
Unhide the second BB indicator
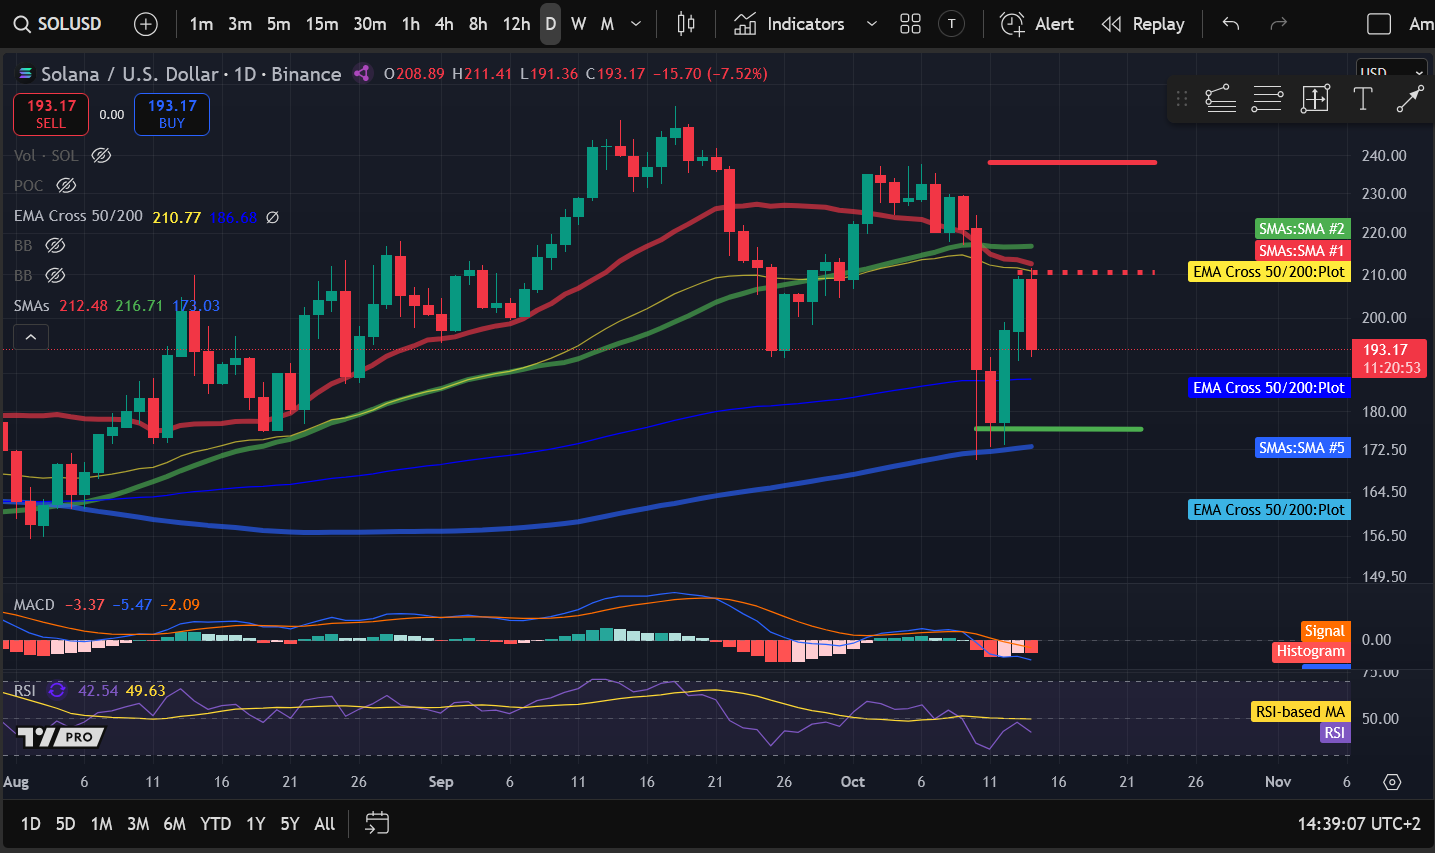click(56, 275)
